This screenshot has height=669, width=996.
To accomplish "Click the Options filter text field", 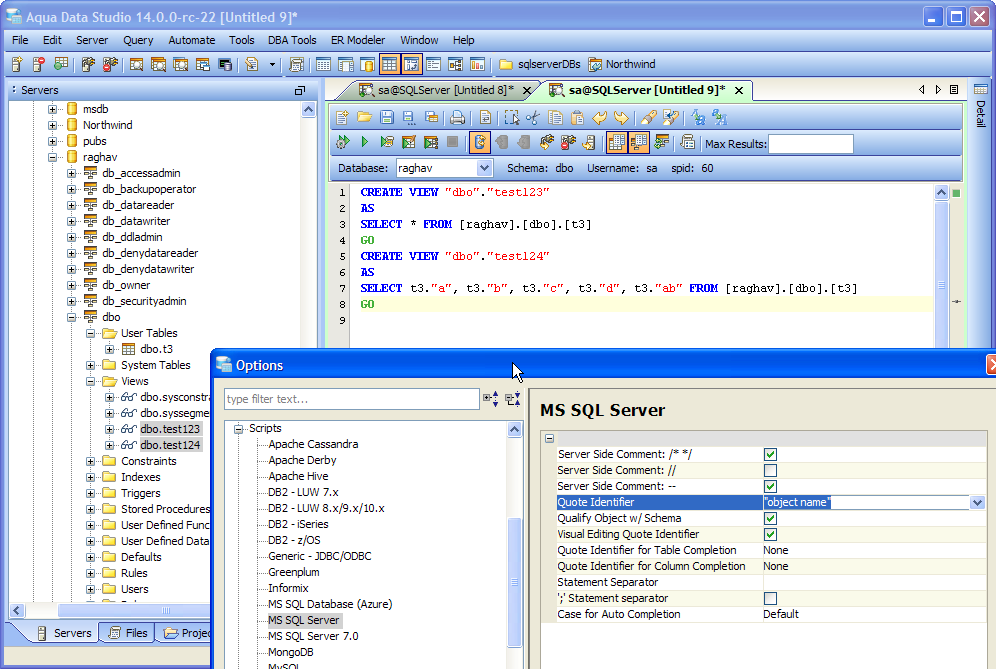I will coord(351,399).
